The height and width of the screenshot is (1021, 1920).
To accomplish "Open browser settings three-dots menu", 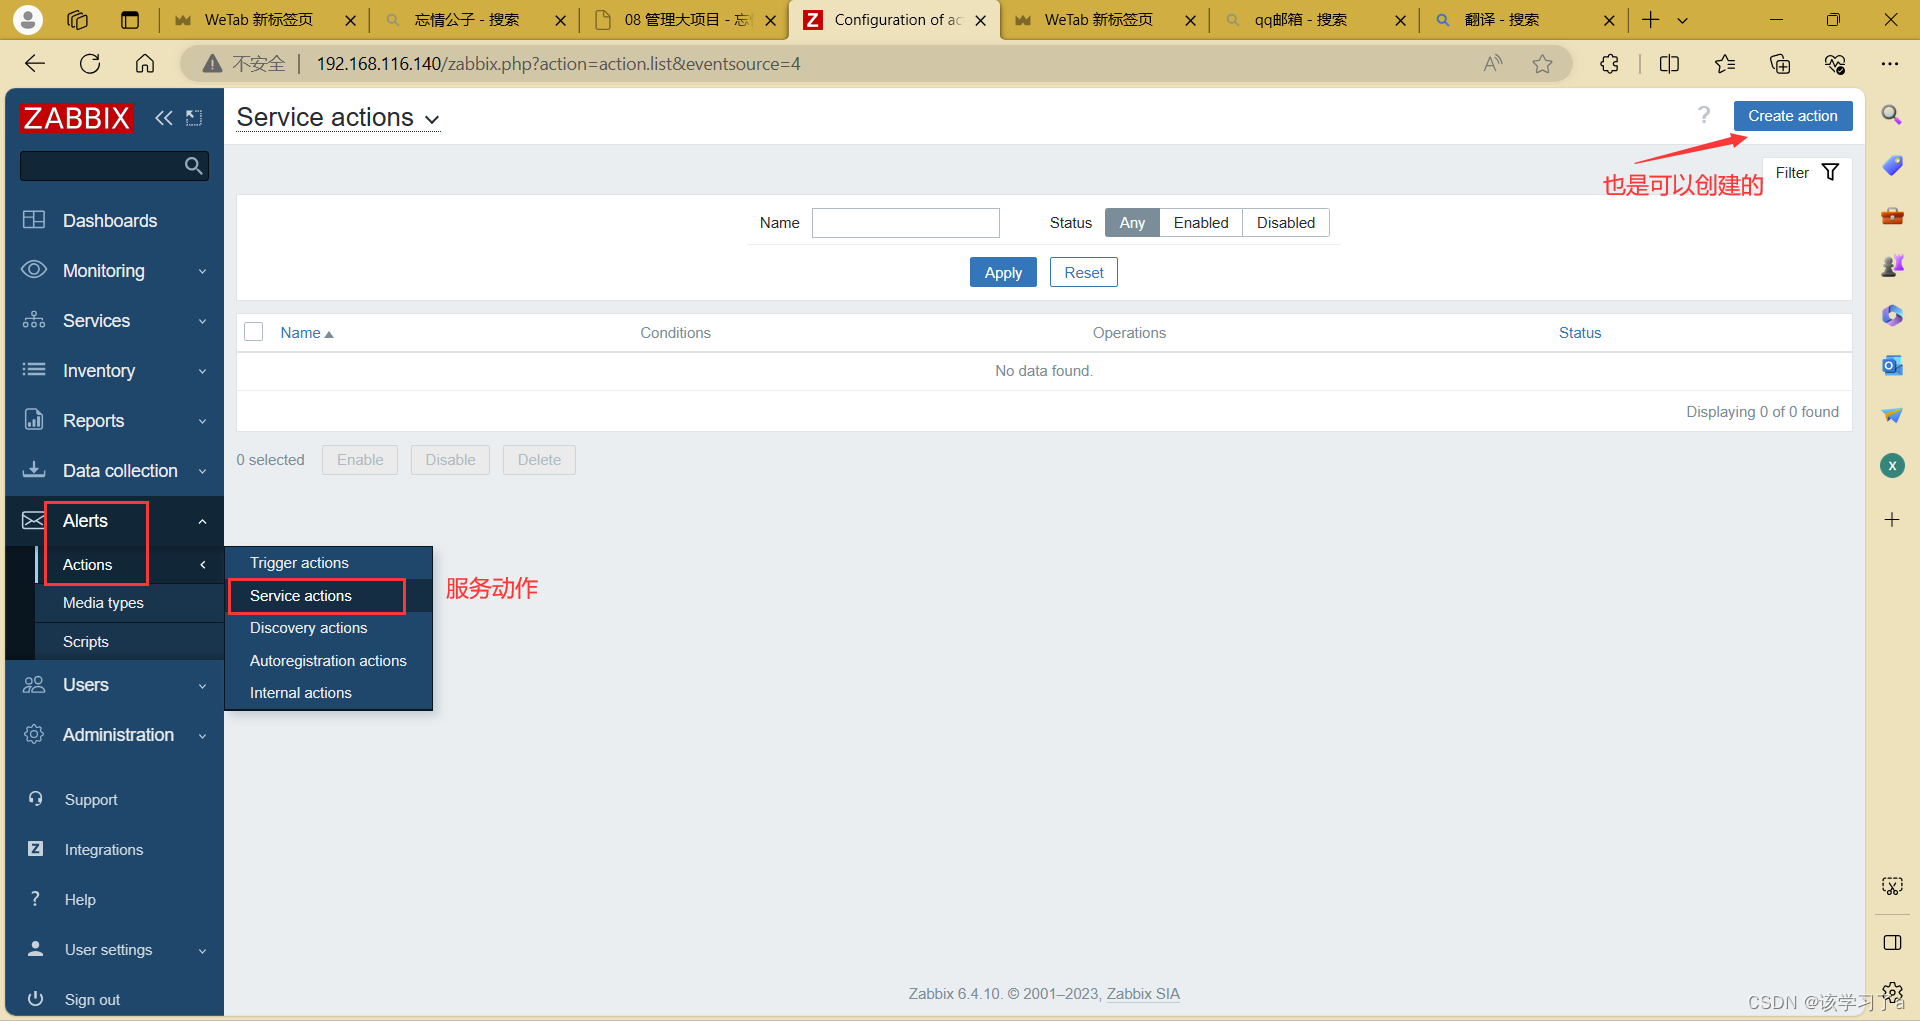I will (1889, 64).
